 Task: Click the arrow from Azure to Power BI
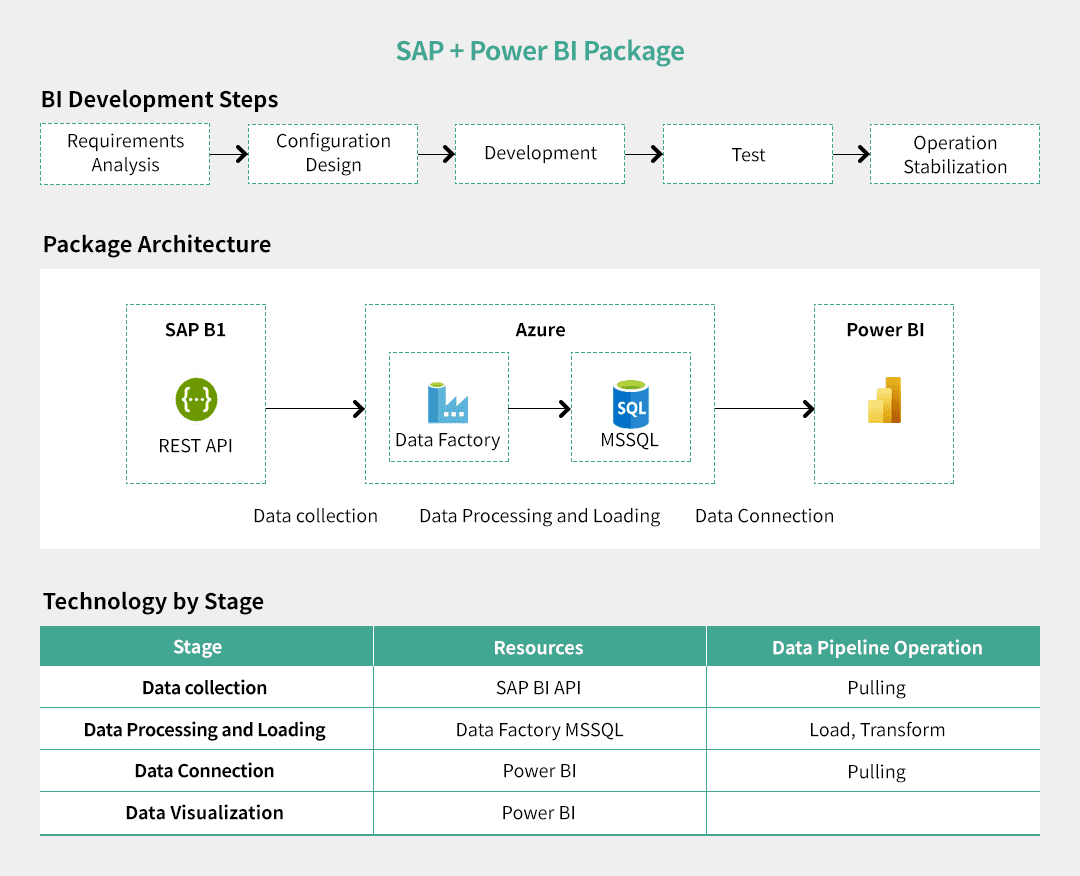click(764, 408)
